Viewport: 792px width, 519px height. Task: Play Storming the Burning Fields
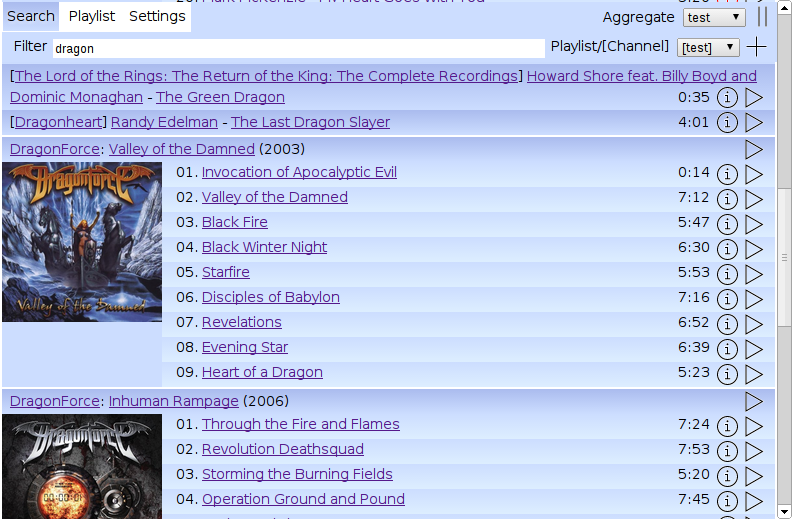754,476
